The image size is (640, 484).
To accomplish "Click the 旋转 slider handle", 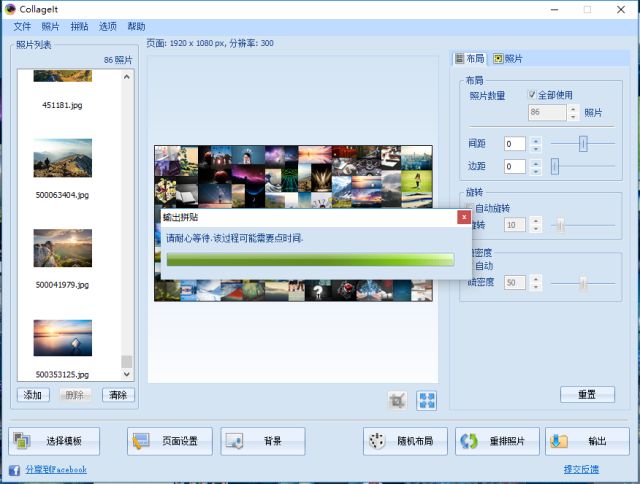I will click(560, 225).
